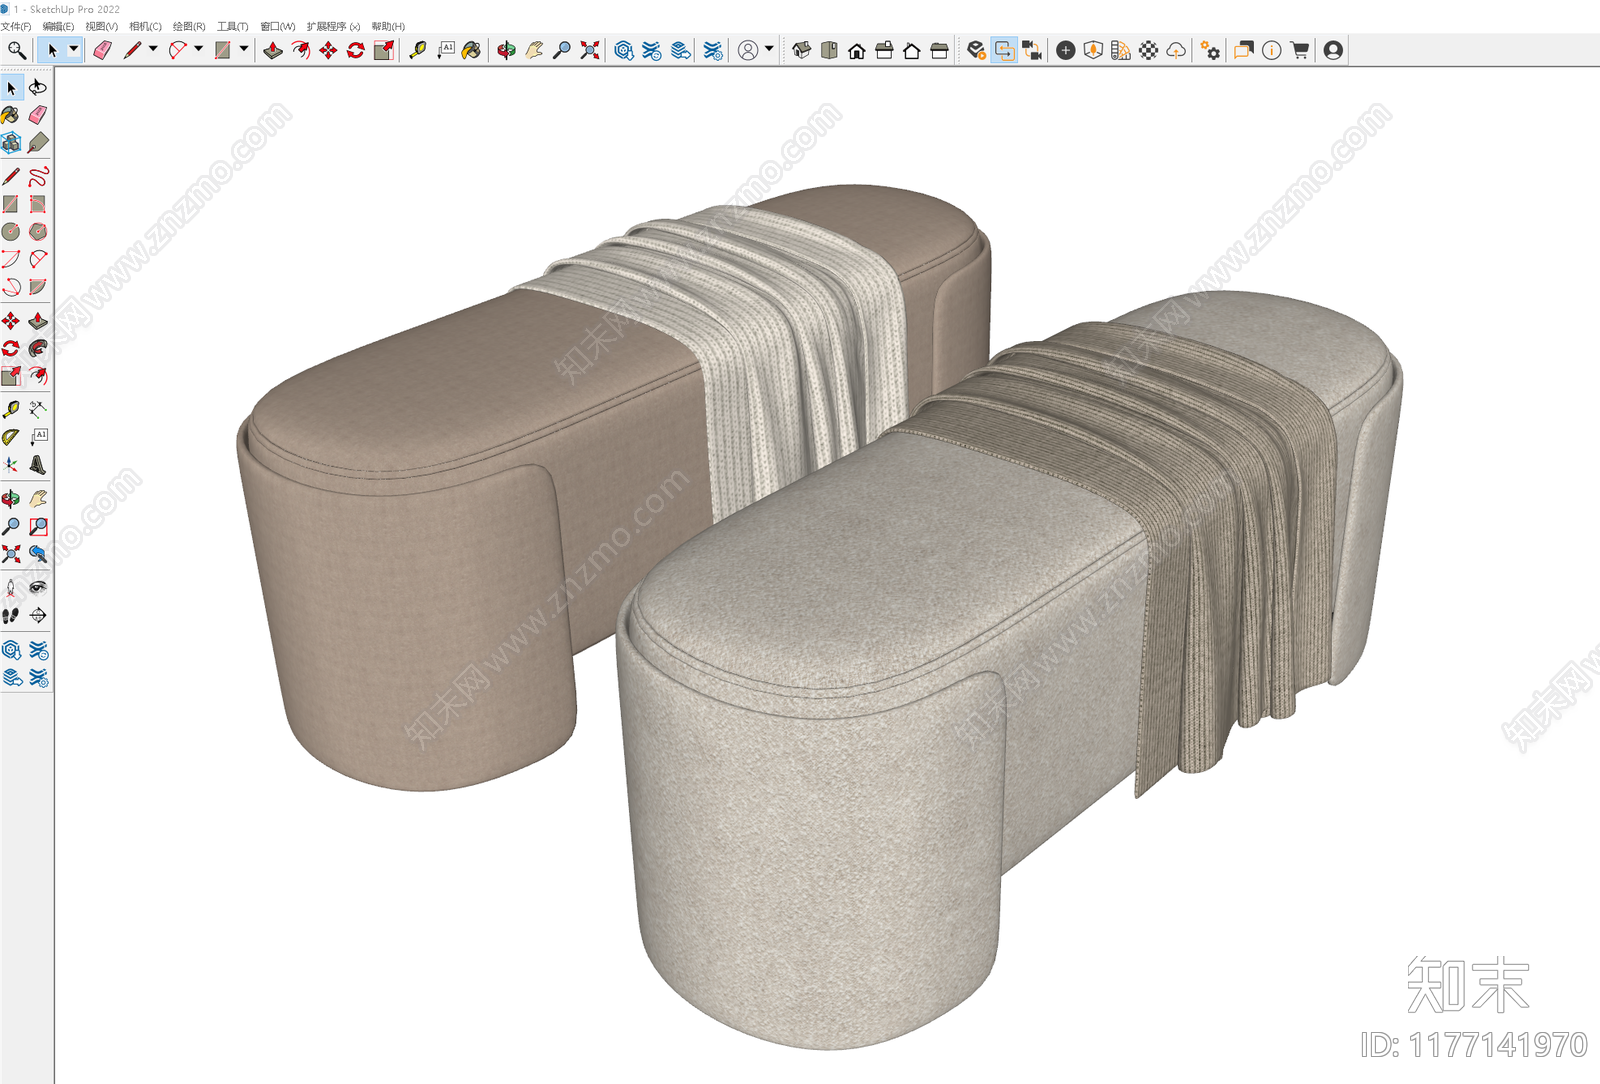Select the Polygon tool in left toolbar
This screenshot has height=1084, width=1600.
tap(38, 232)
